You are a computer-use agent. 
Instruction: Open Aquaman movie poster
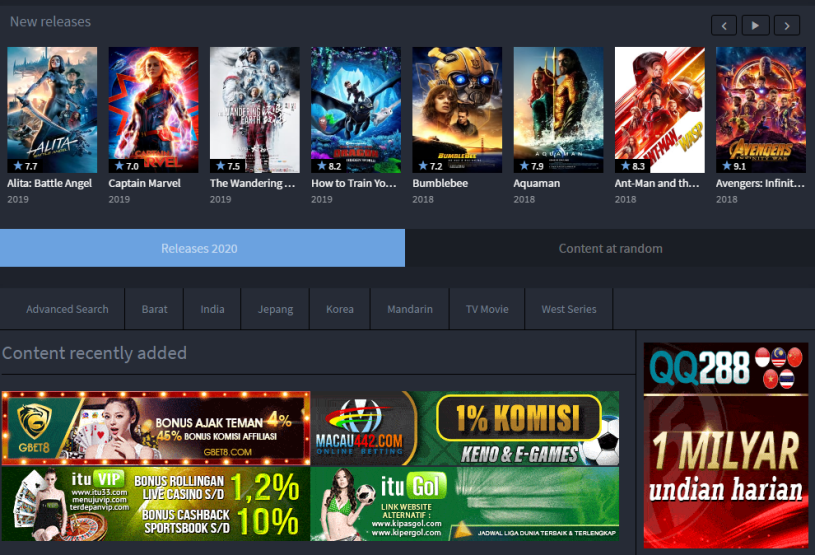(558, 110)
